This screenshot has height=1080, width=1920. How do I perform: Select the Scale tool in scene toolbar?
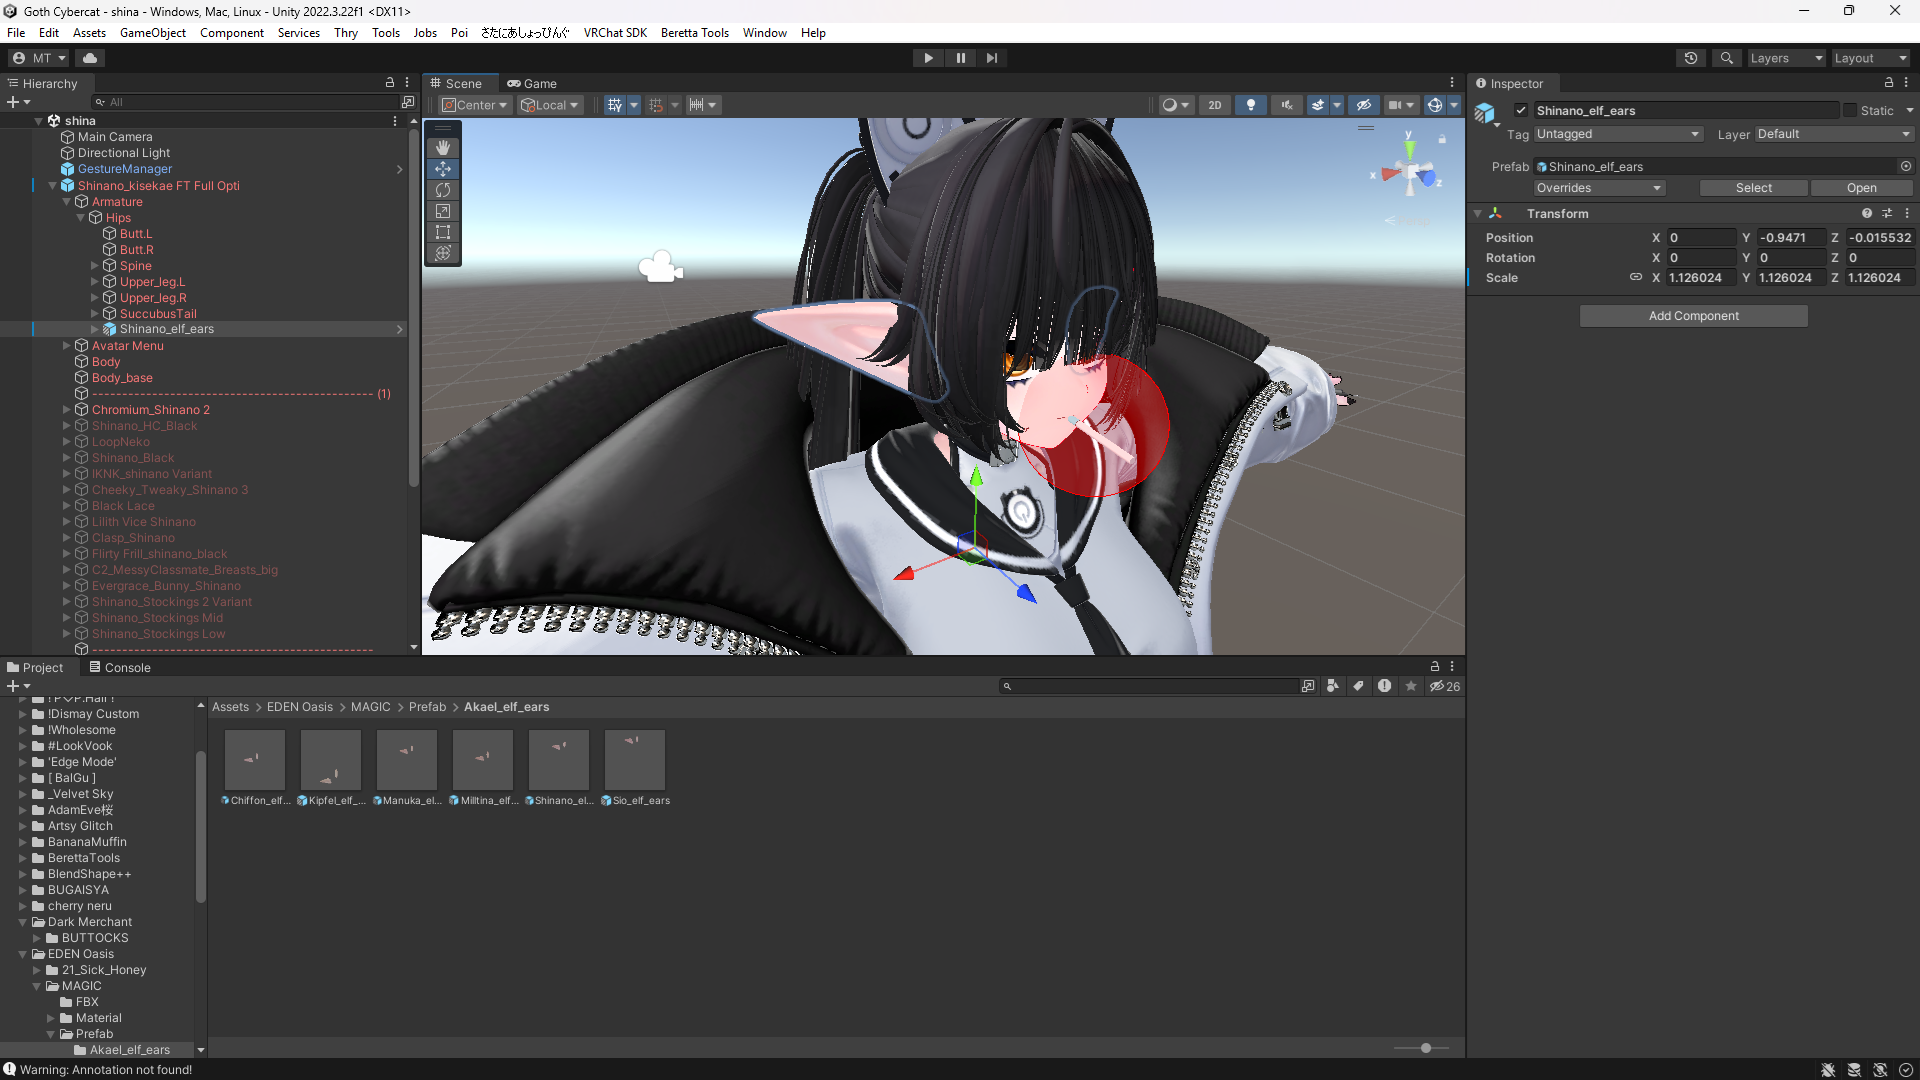pyautogui.click(x=443, y=211)
